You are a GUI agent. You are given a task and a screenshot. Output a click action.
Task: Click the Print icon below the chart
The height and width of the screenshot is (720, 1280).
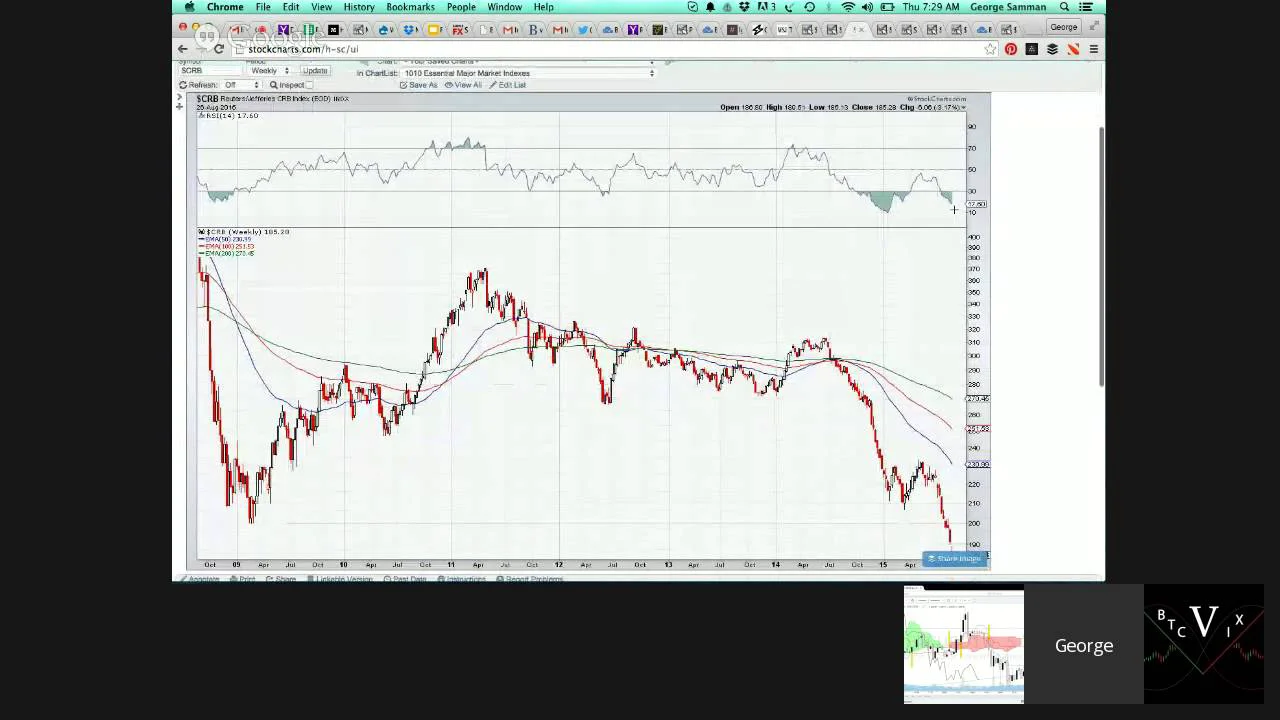243,579
